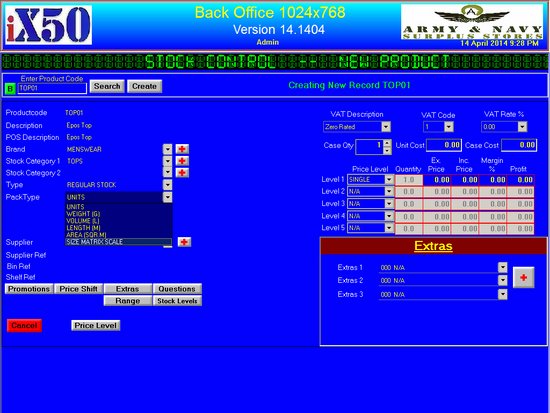Viewport: 550px width, 413px height.
Task: Open Level 3 price level dropdown
Action: tap(389, 204)
